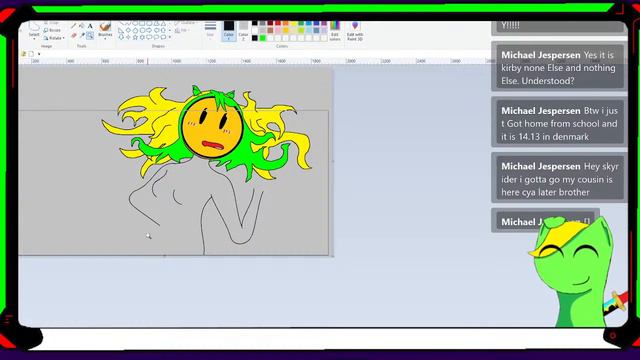
Task: Pick the orange palette swatch
Action: (x=285, y=23)
